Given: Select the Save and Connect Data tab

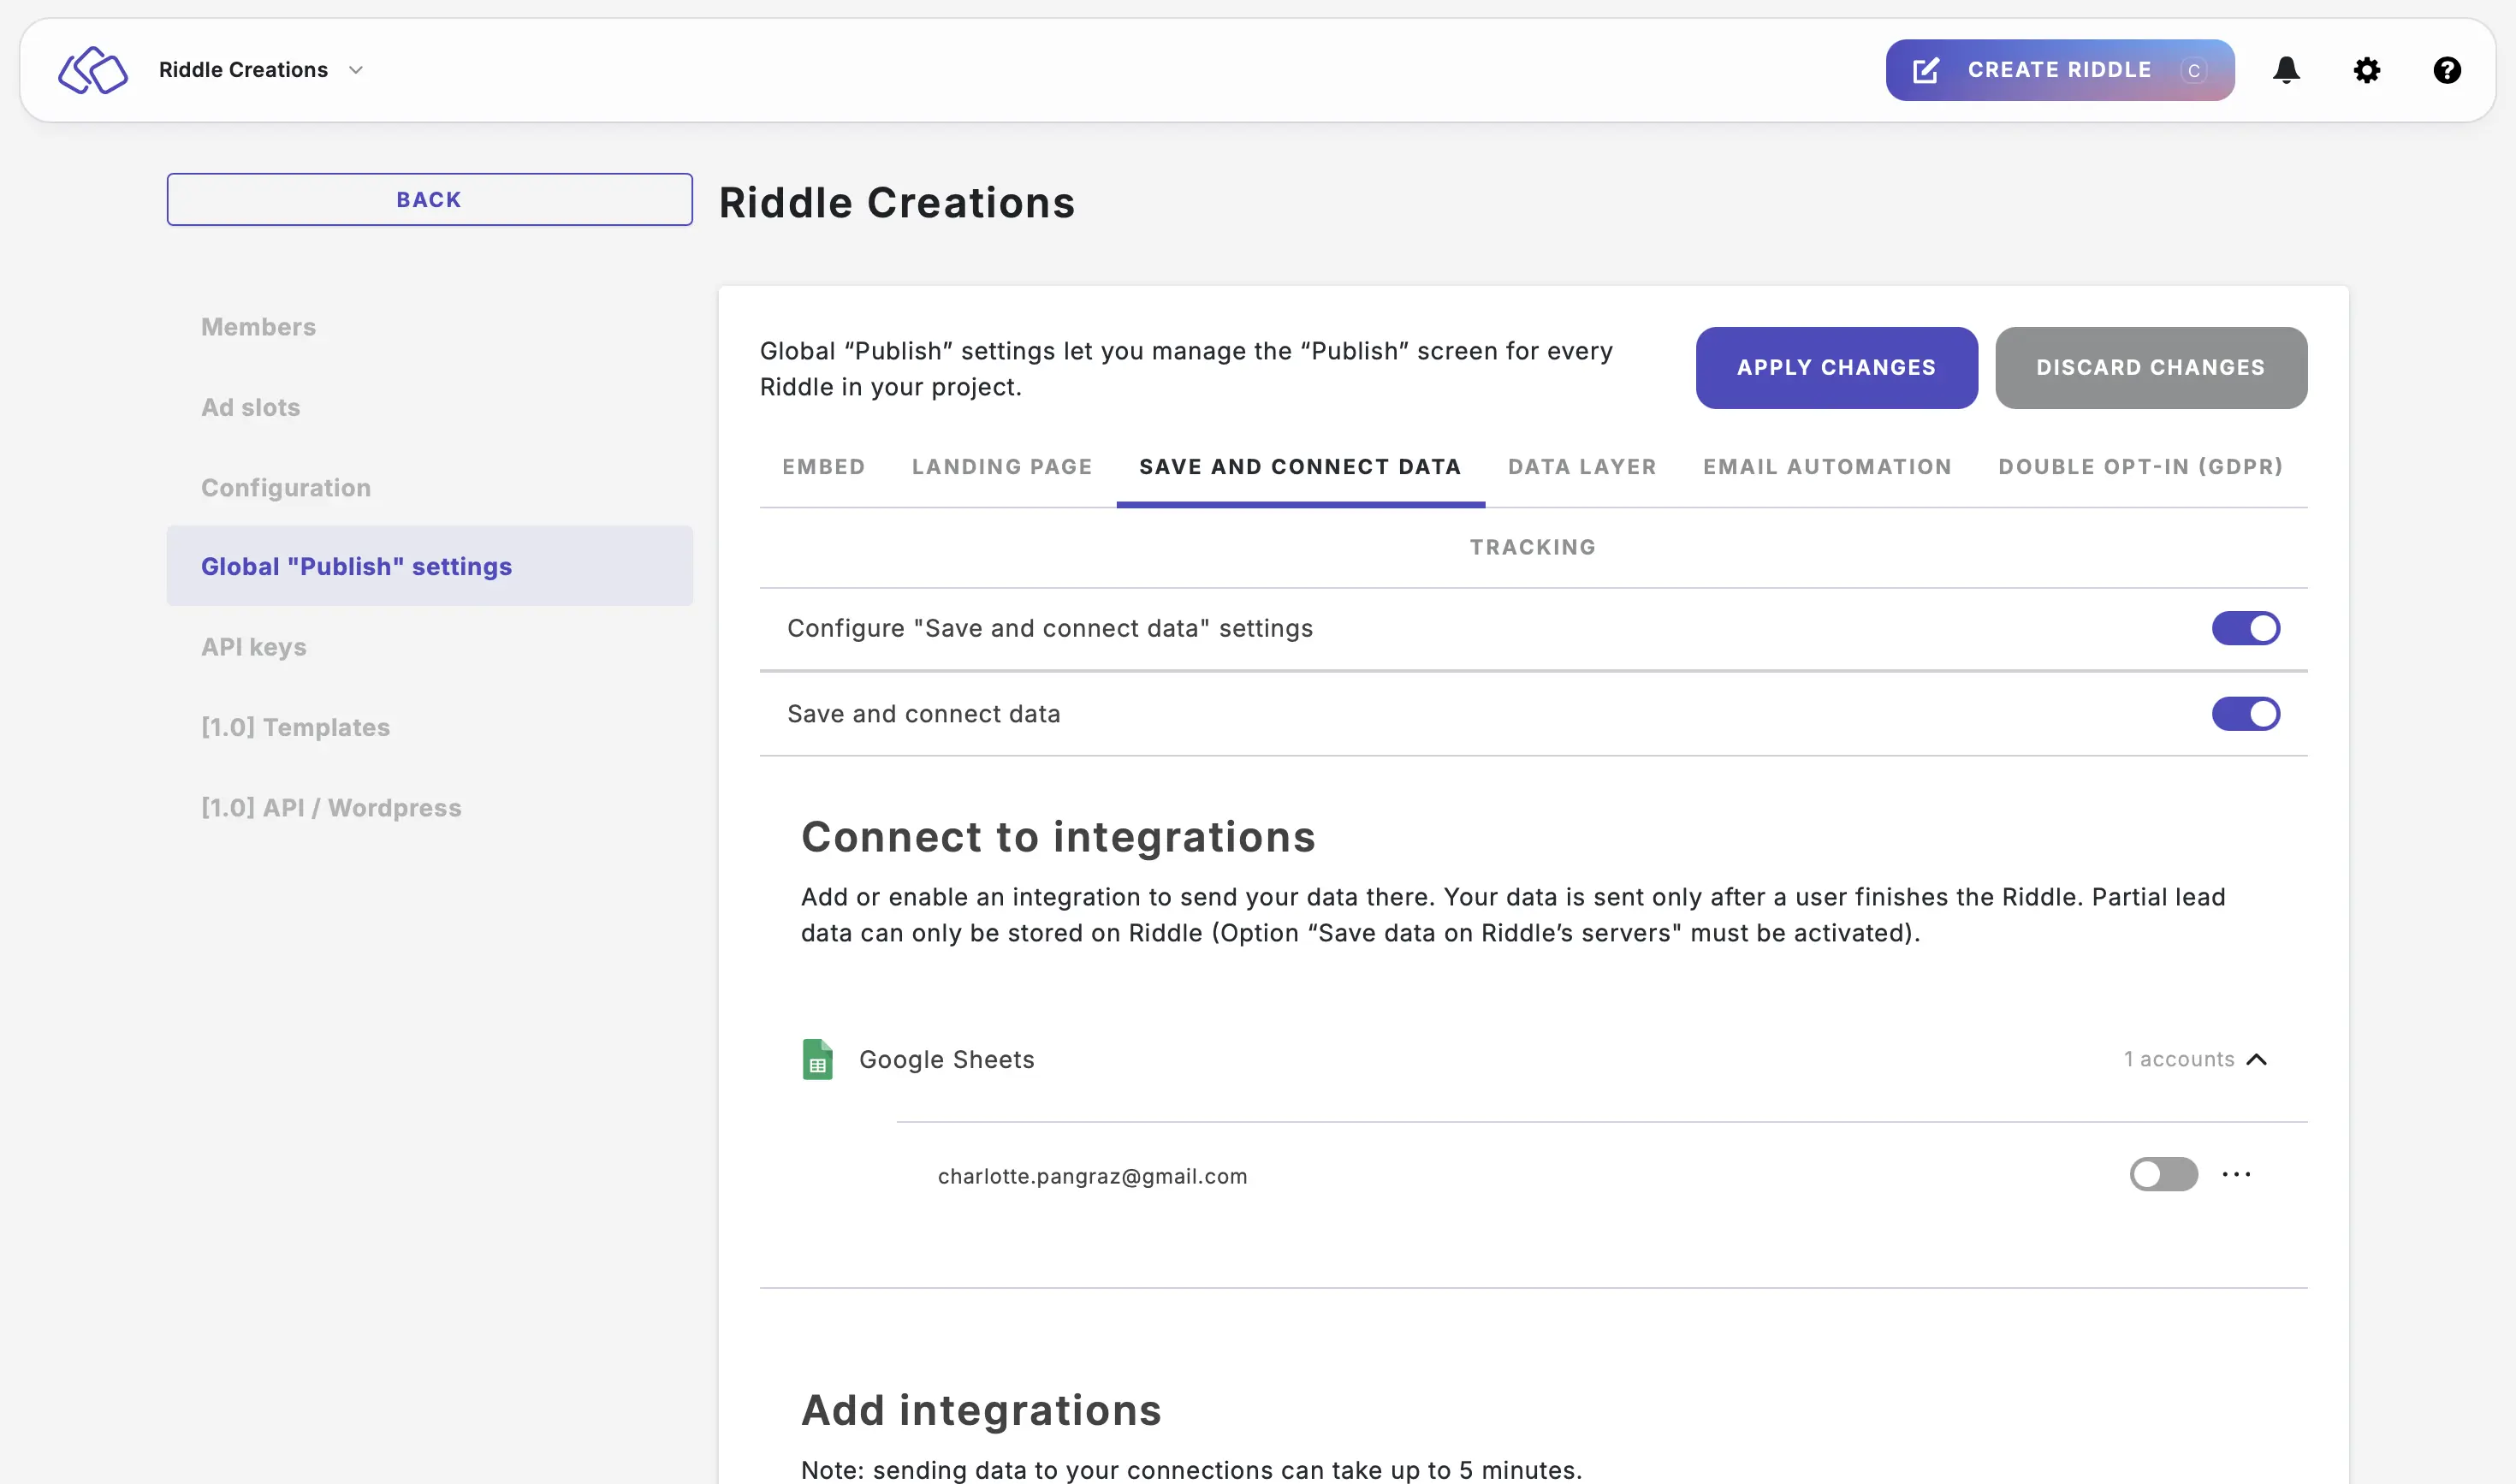Looking at the screenshot, I should [1300, 467].
